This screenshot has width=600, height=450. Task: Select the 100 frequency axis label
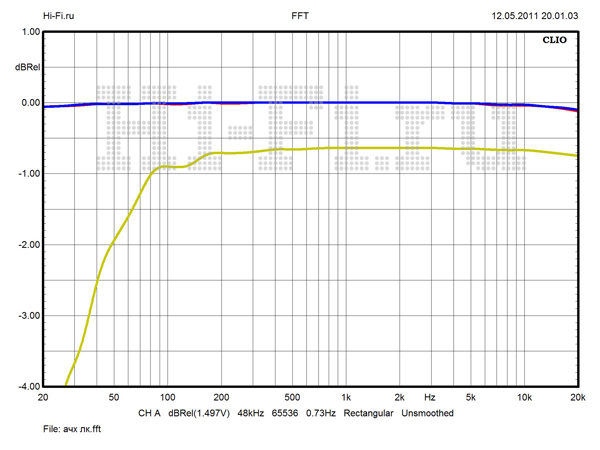(166, 398)
